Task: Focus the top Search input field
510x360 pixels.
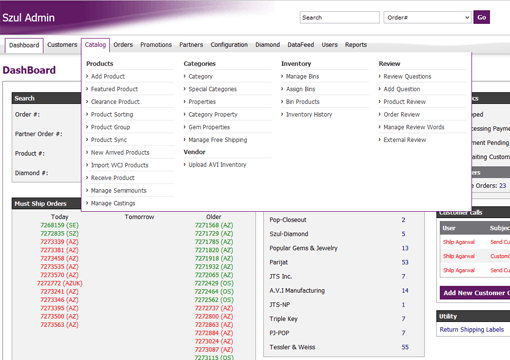Action: (339, 17)
